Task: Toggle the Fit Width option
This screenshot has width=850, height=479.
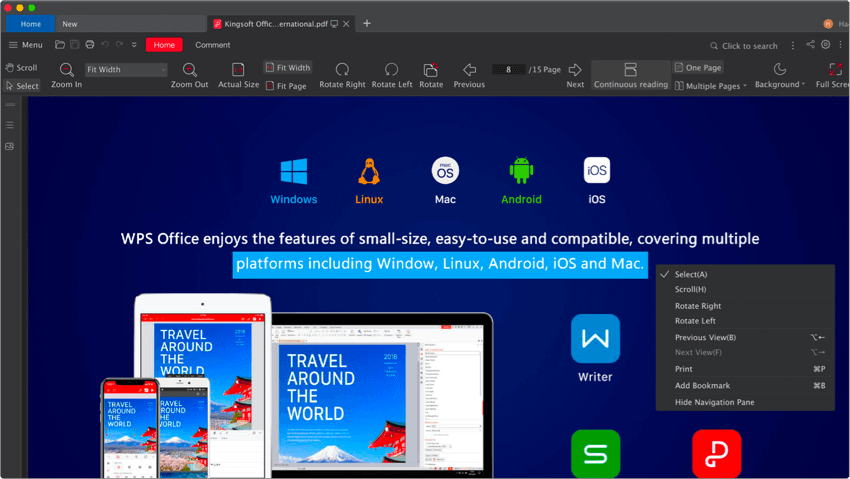Action: [x=288, y=68]
